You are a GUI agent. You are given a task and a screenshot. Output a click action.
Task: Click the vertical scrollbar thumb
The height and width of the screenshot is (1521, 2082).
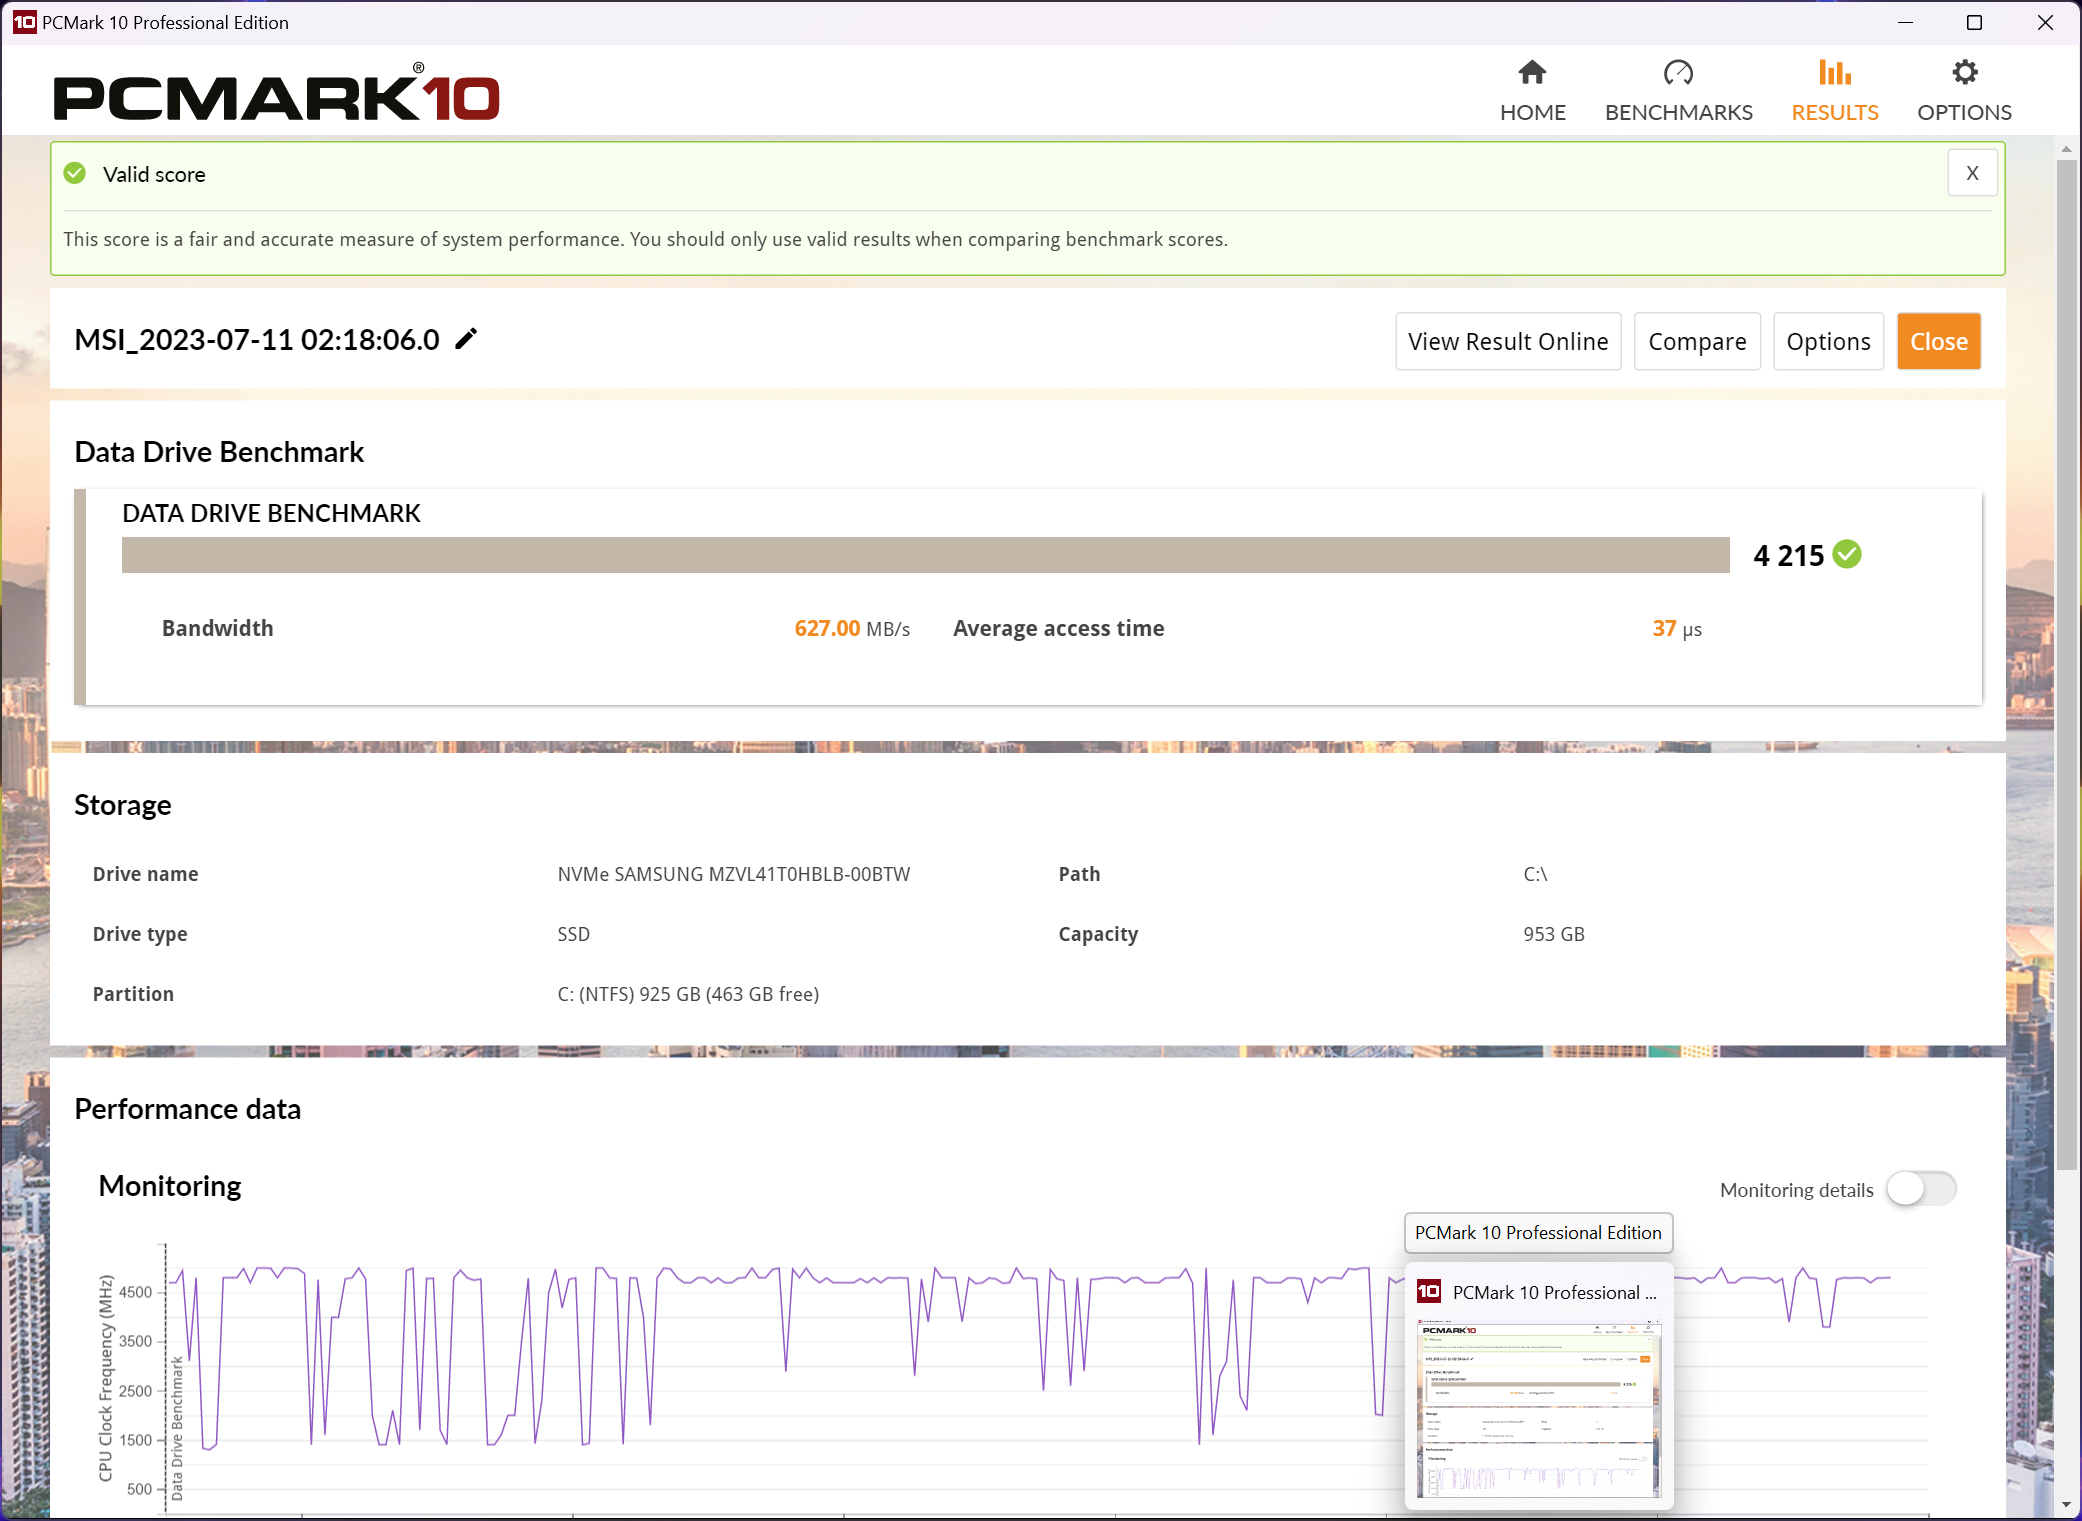coord(2066,665)
